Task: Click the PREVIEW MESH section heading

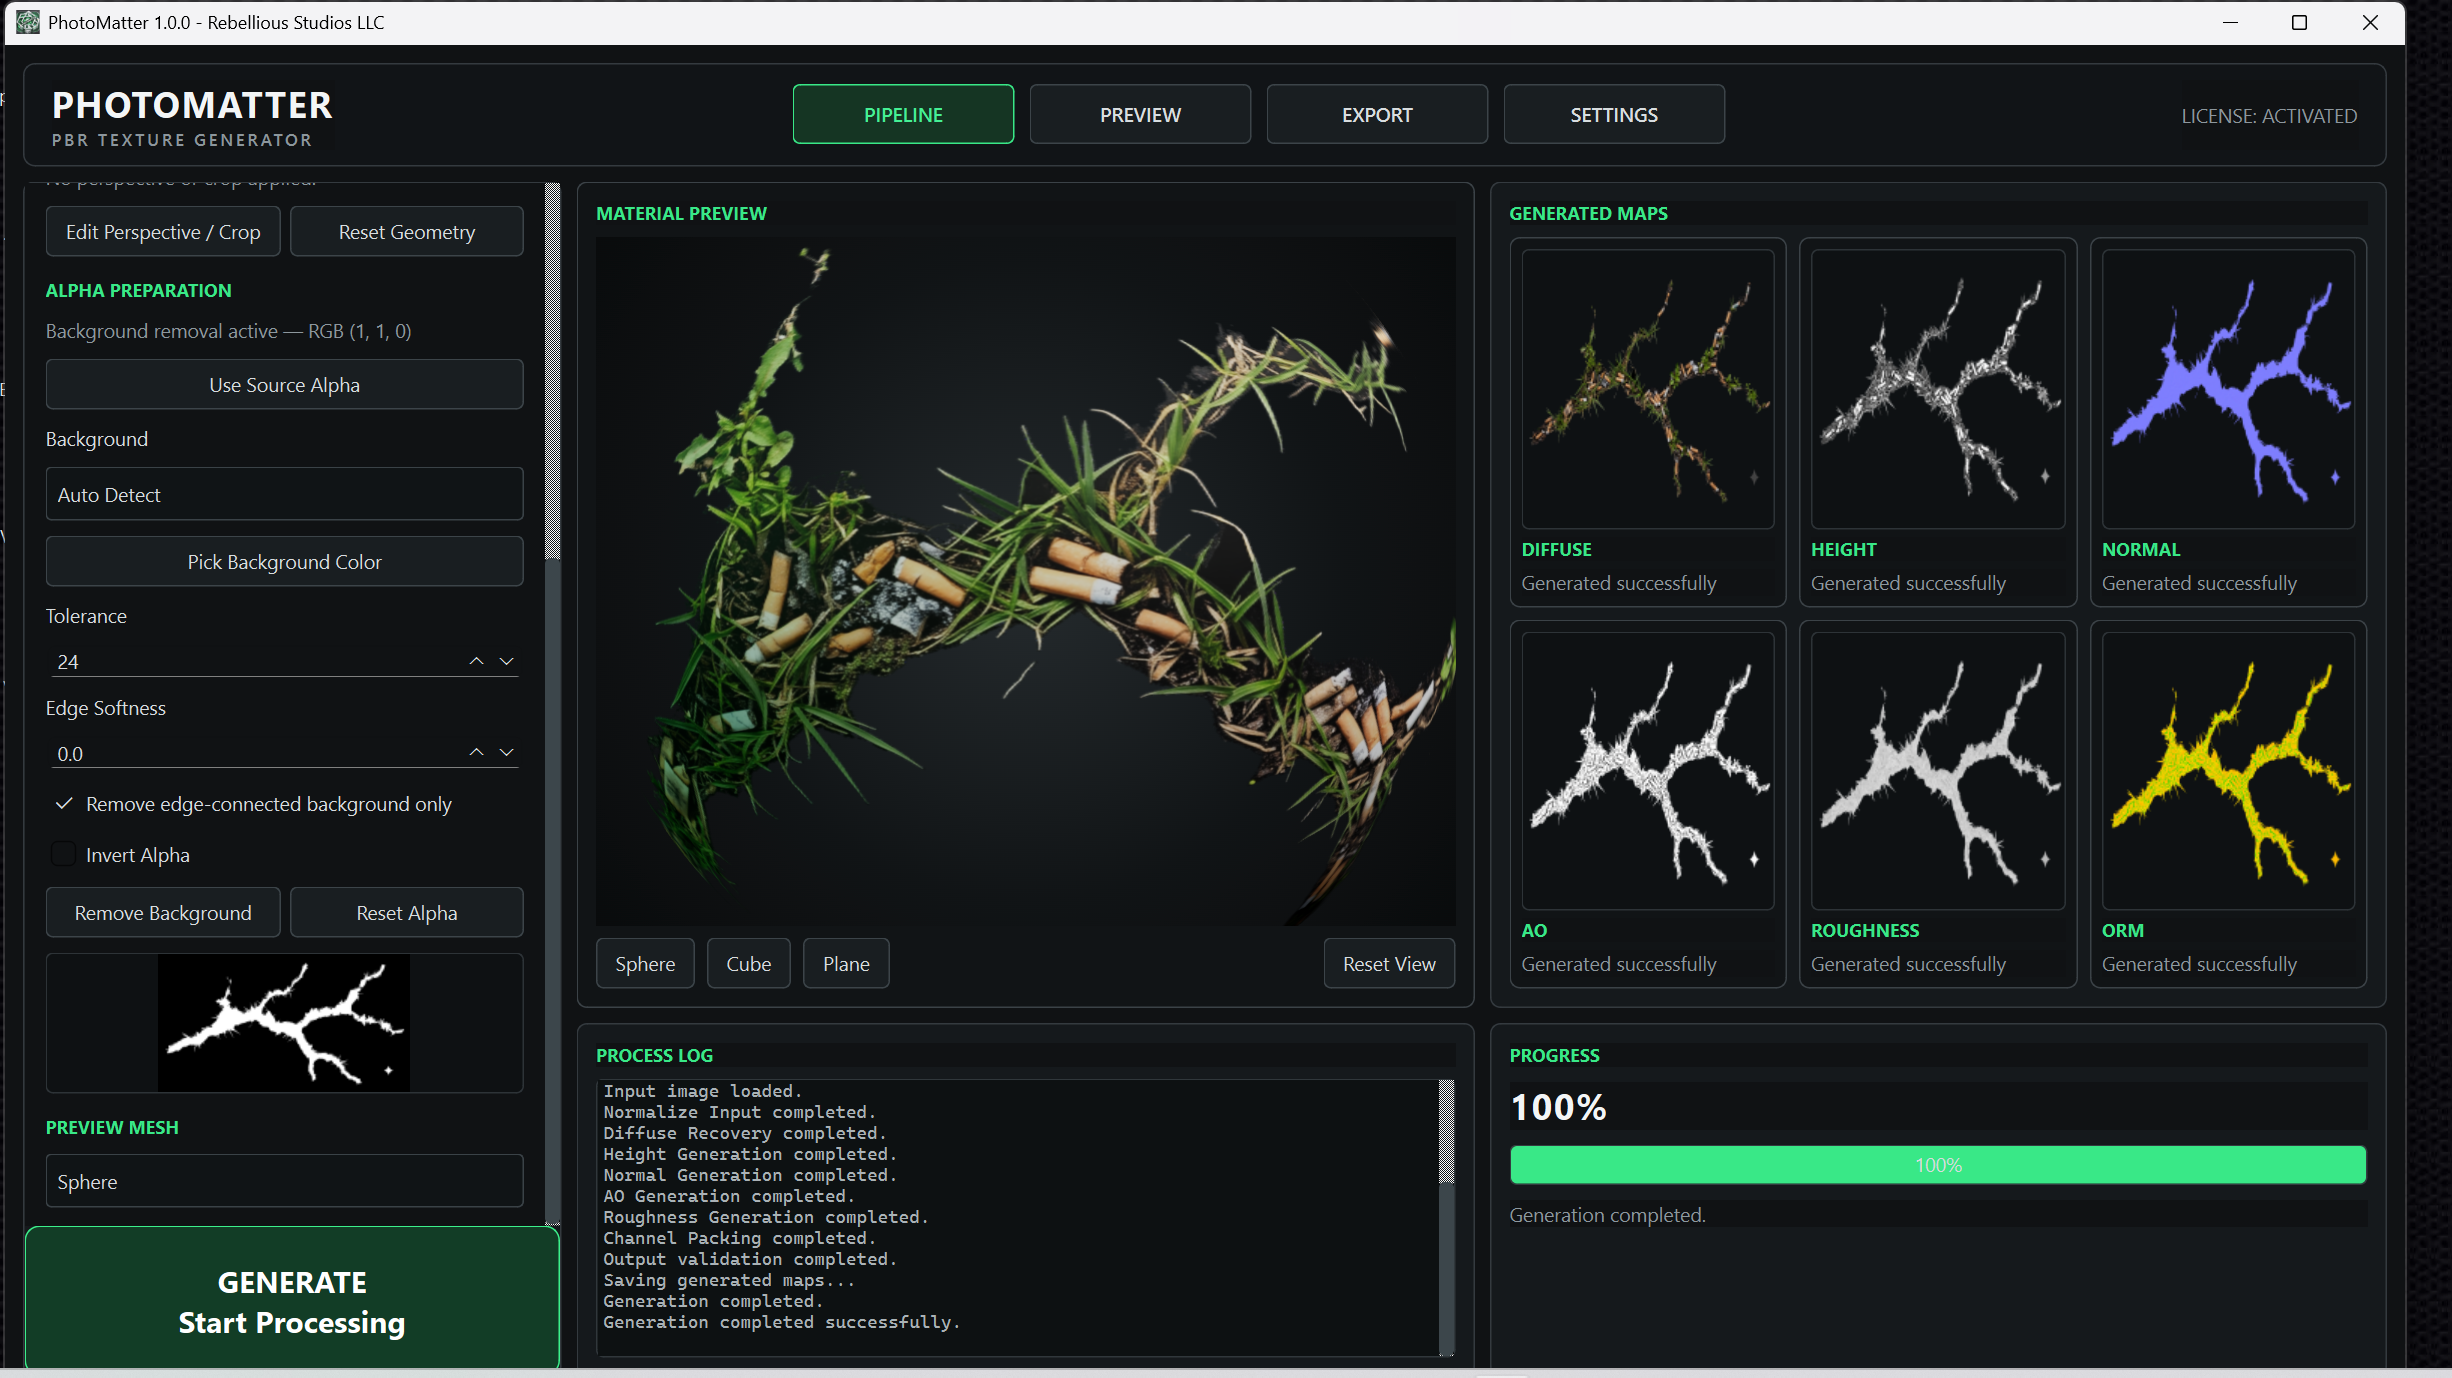Action: coord(112,1127)
